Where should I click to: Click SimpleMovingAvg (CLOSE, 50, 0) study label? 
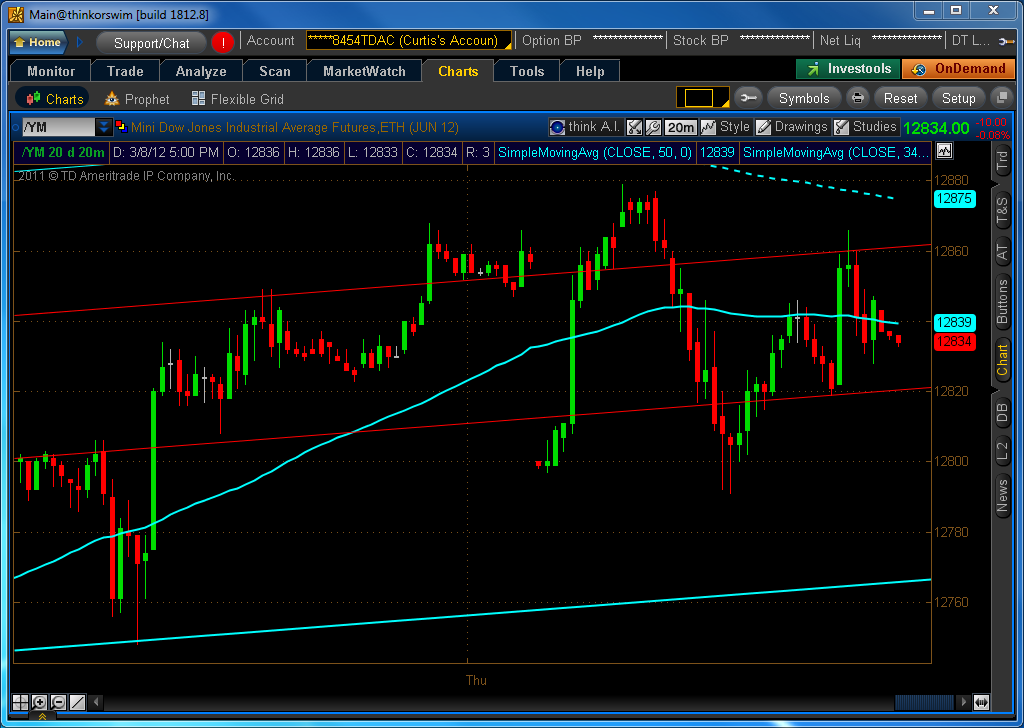594,152
